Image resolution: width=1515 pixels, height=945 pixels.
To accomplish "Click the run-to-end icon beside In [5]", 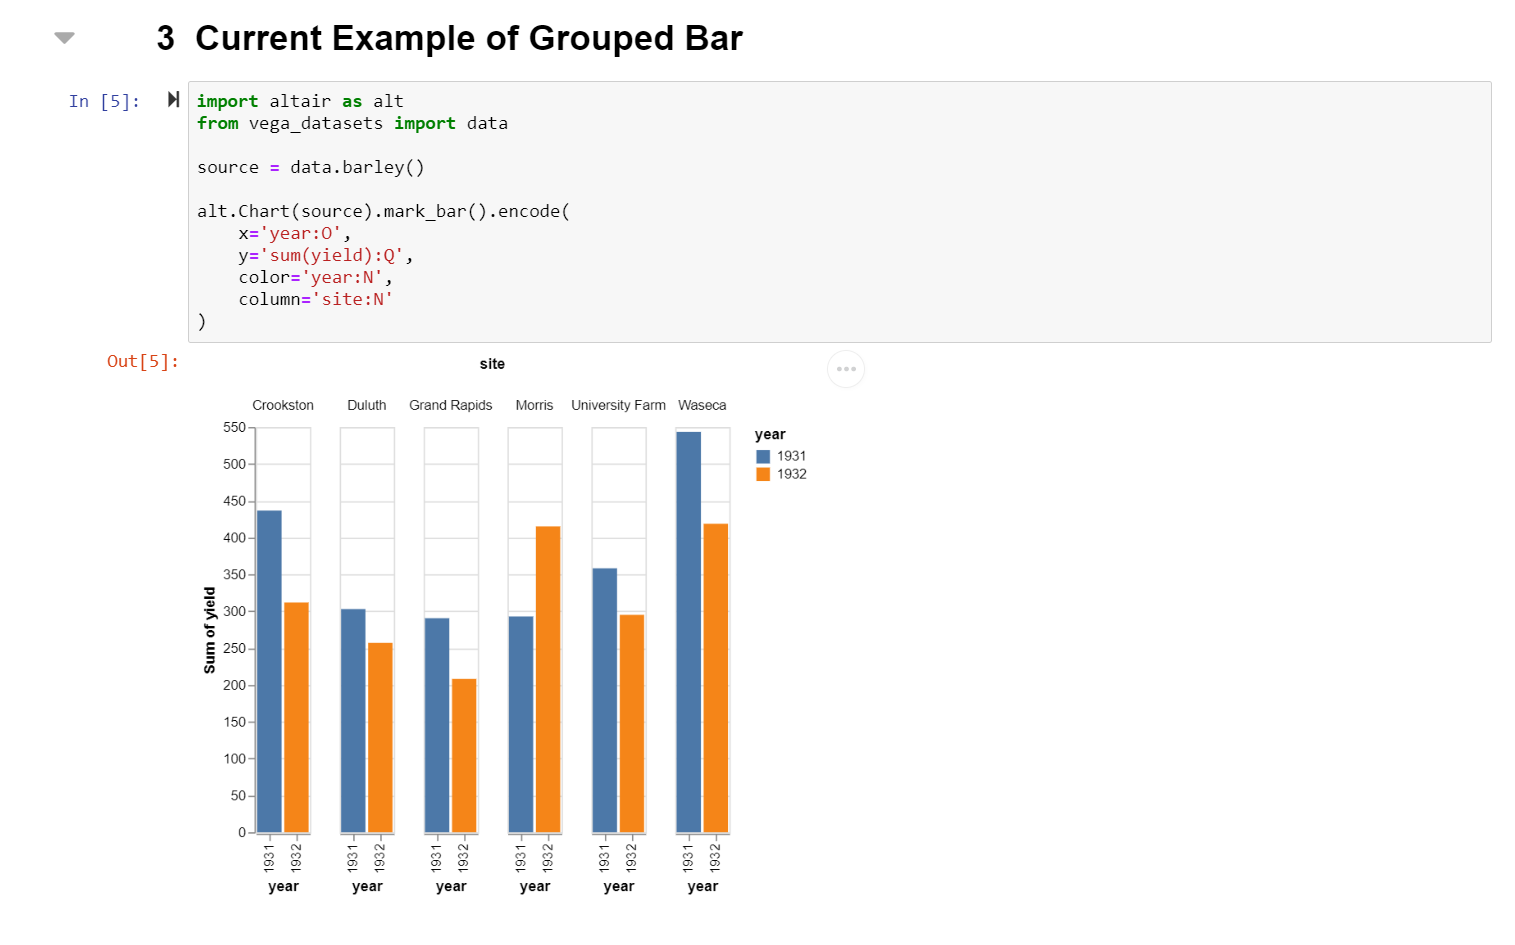I will pos(173,99).
